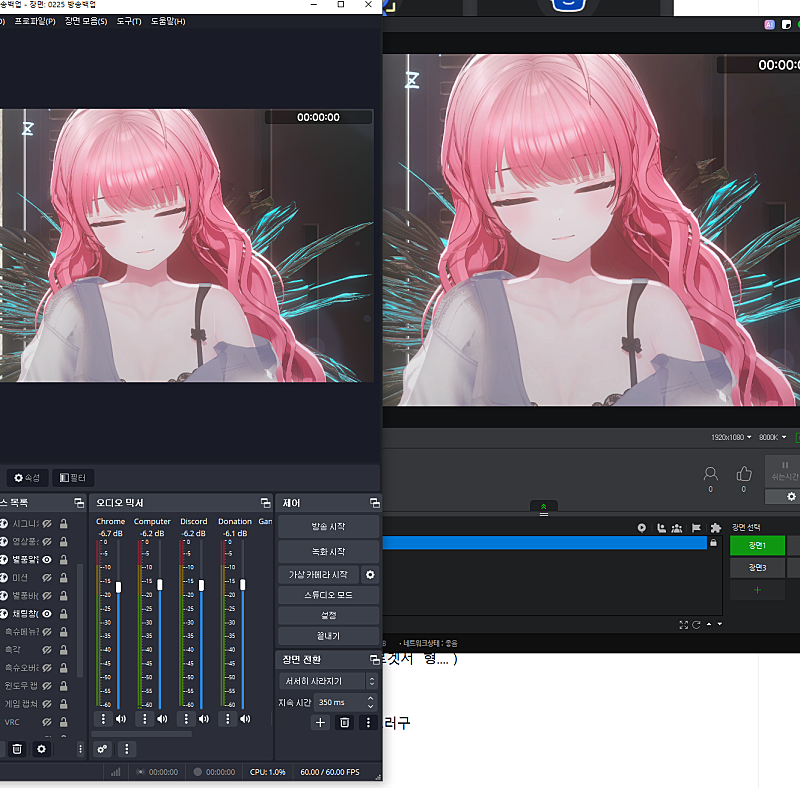Open advanced audio properties gears icon
This screenshot has width=800, height=788.
pyautogui.click(x=103, y=749)
